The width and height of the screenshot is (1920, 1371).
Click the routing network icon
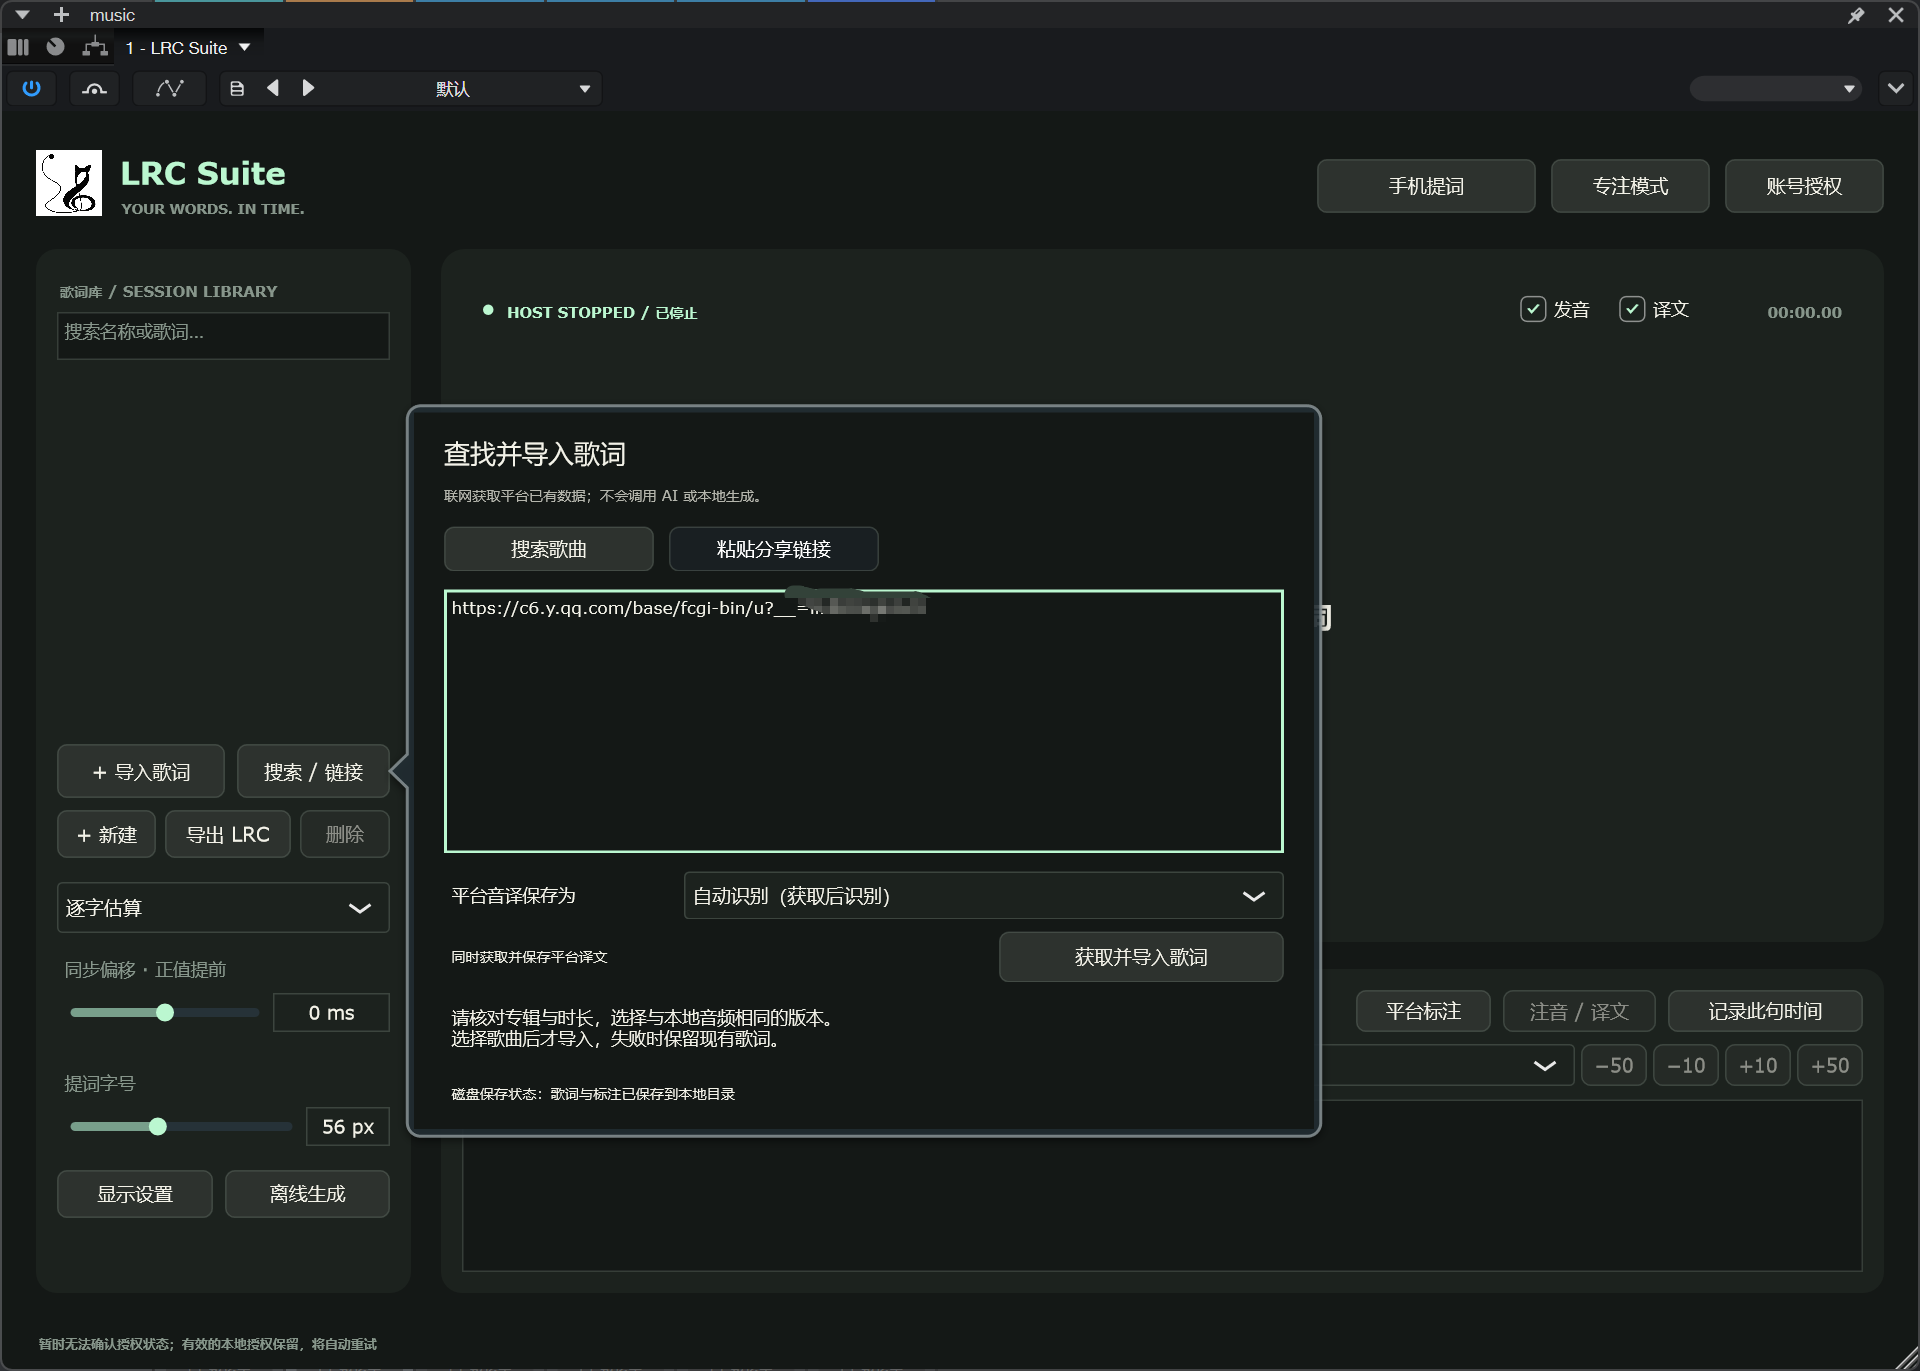pos(95,47)
